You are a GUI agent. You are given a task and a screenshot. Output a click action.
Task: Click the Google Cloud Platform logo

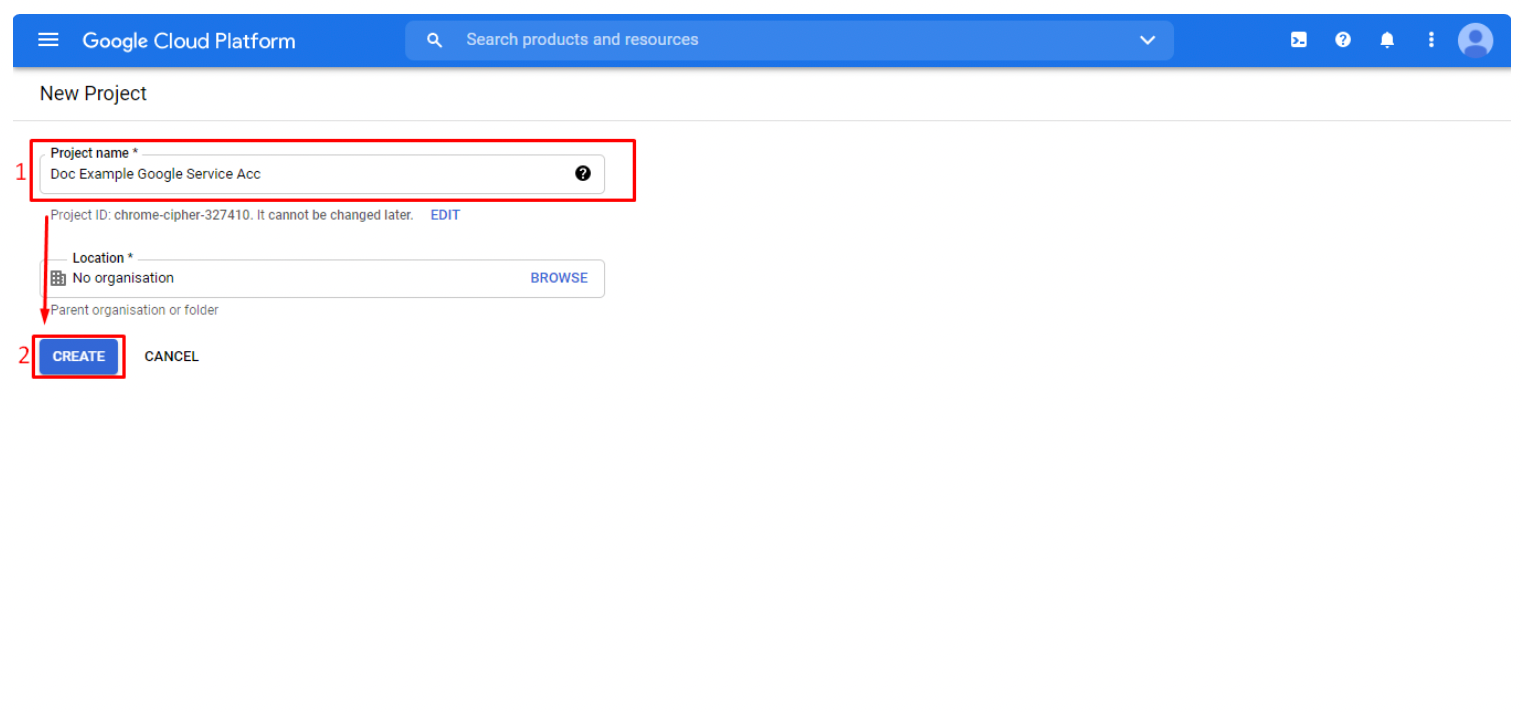pos(189,41)
